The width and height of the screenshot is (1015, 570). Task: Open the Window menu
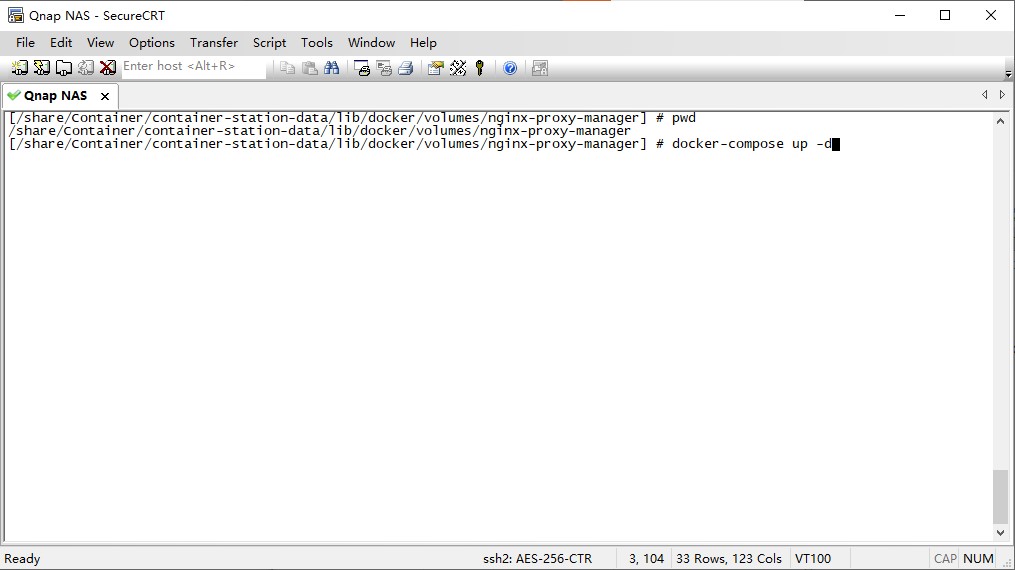click(372, 43)
